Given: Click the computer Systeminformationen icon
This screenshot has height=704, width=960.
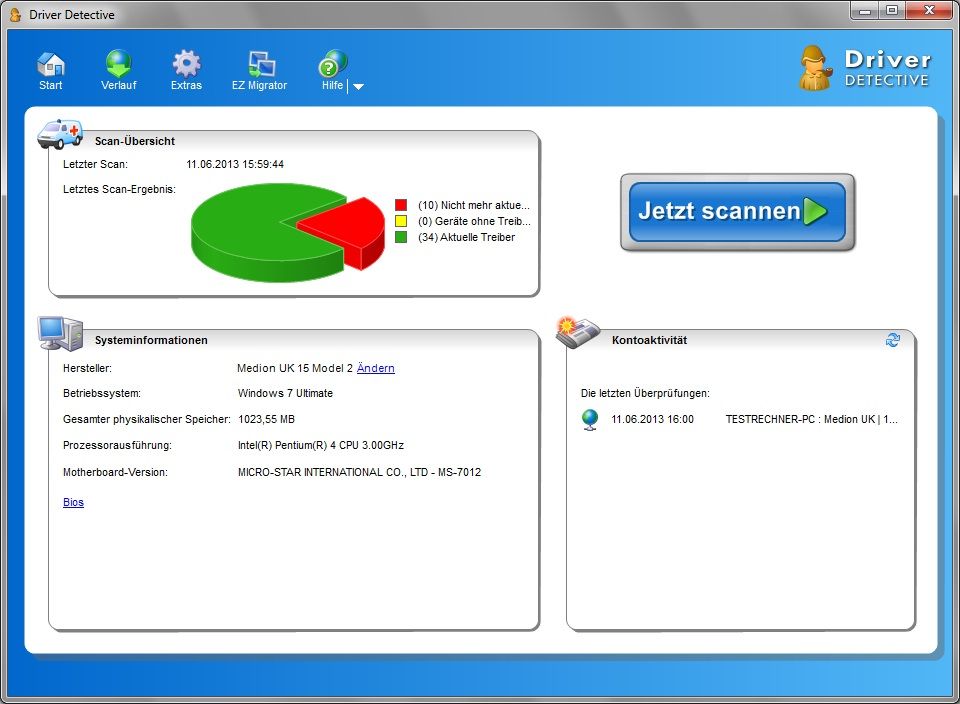Looking at the screenshot, I should click(60, 334).
